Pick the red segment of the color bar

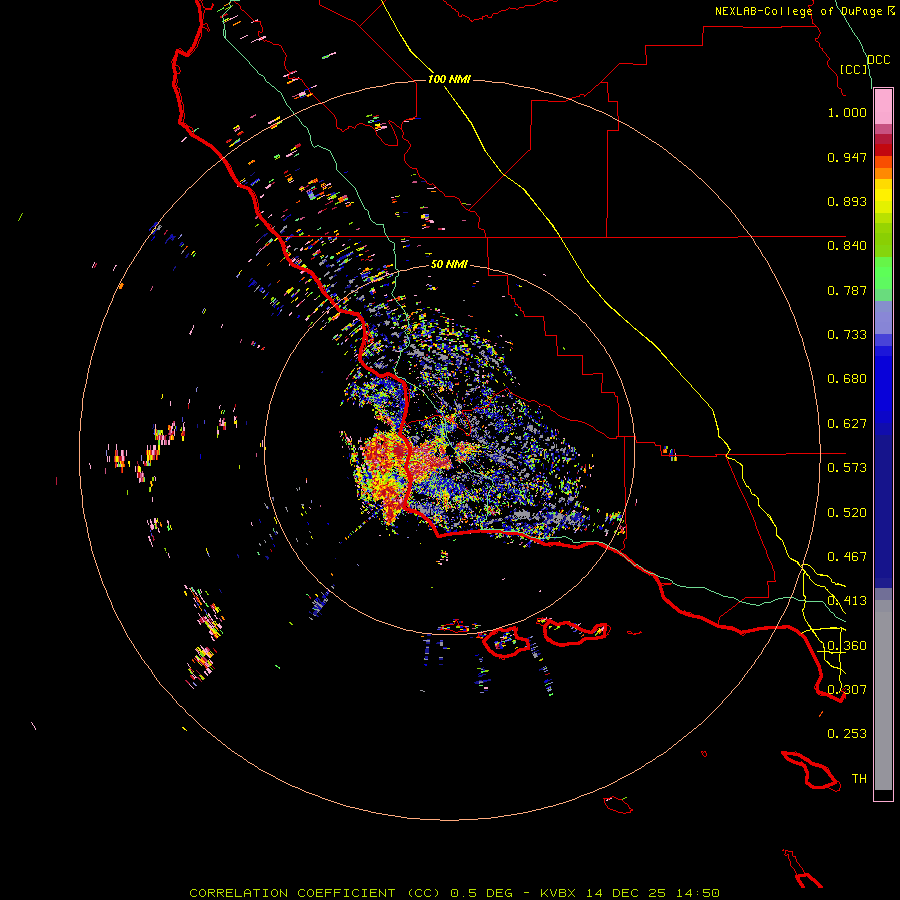click(x=883, y=150)
